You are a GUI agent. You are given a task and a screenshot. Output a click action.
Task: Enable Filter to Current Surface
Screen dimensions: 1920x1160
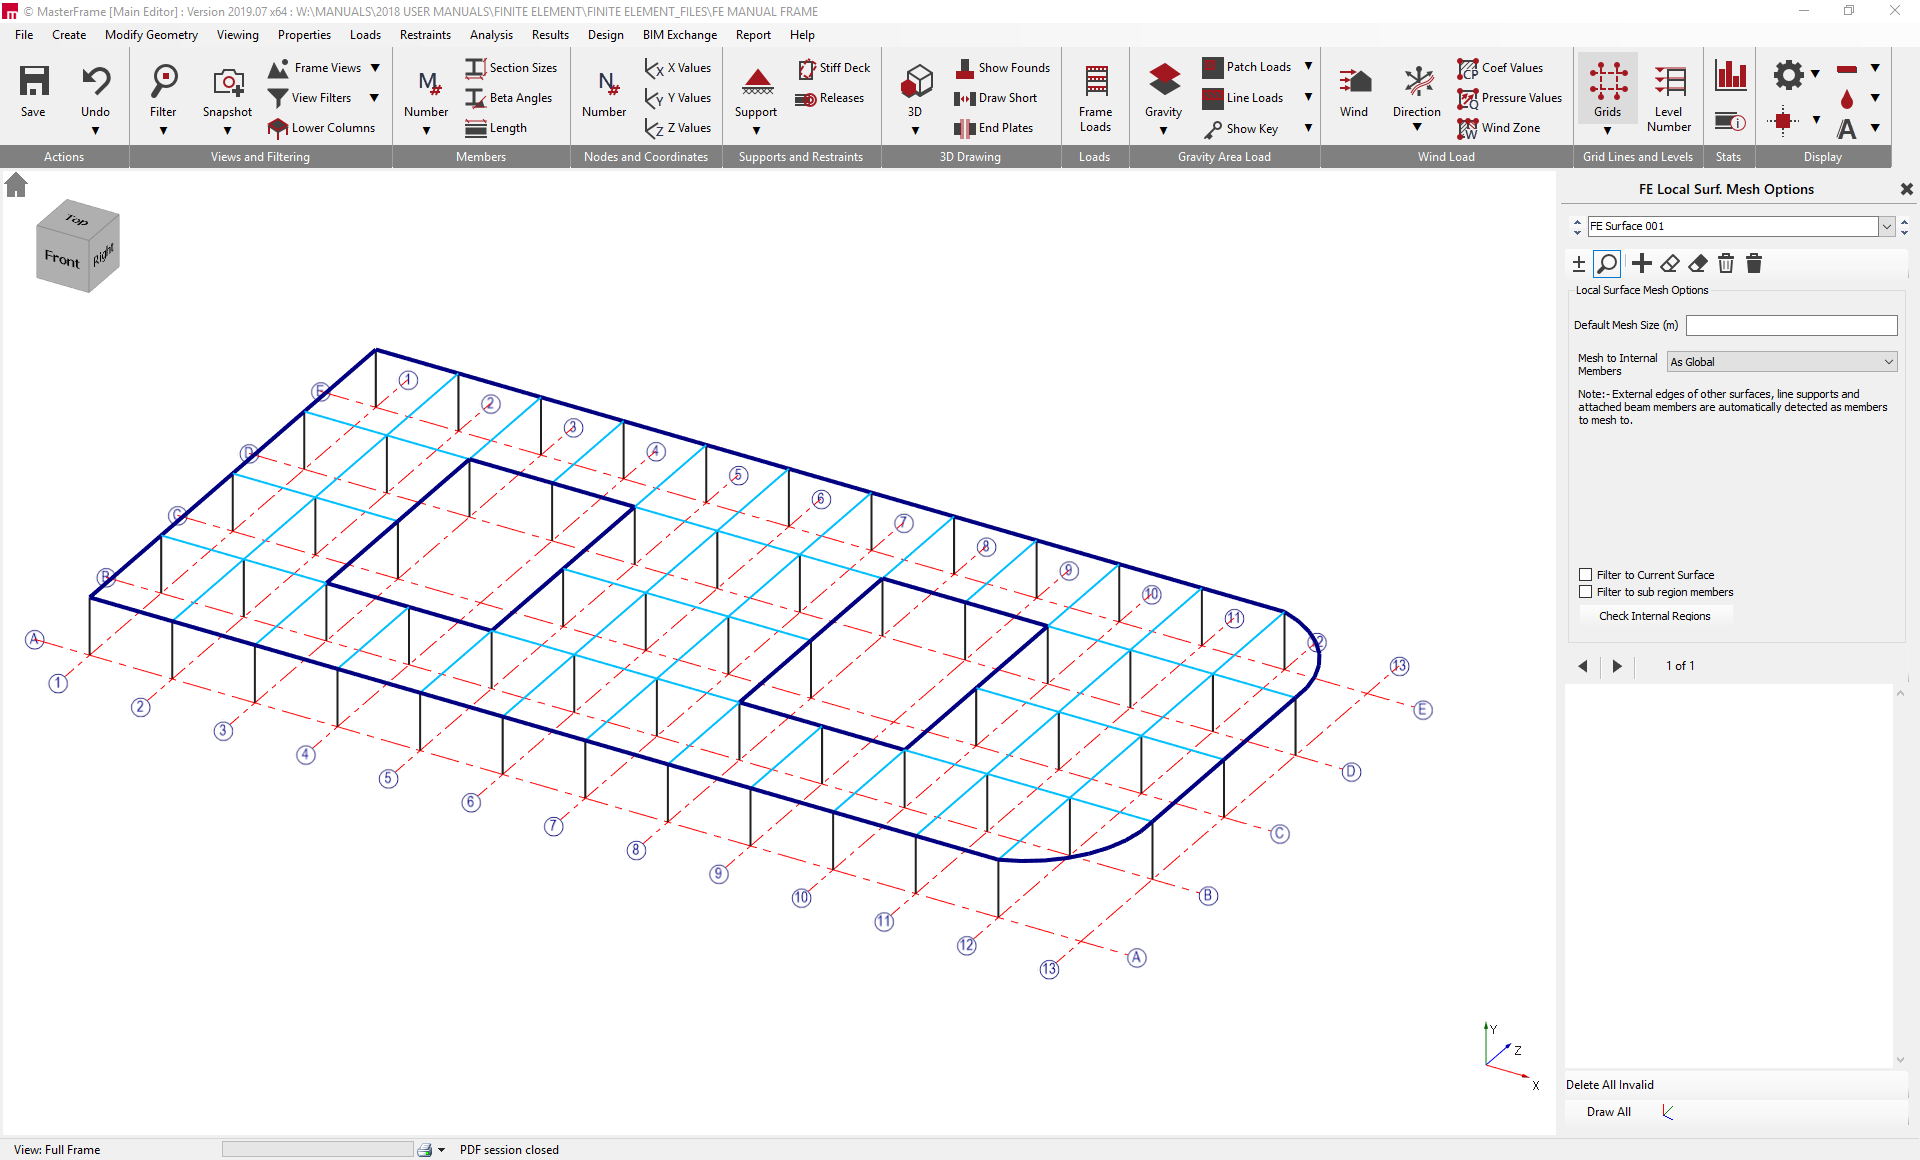pyautogui.click(x=1585, y=574)
